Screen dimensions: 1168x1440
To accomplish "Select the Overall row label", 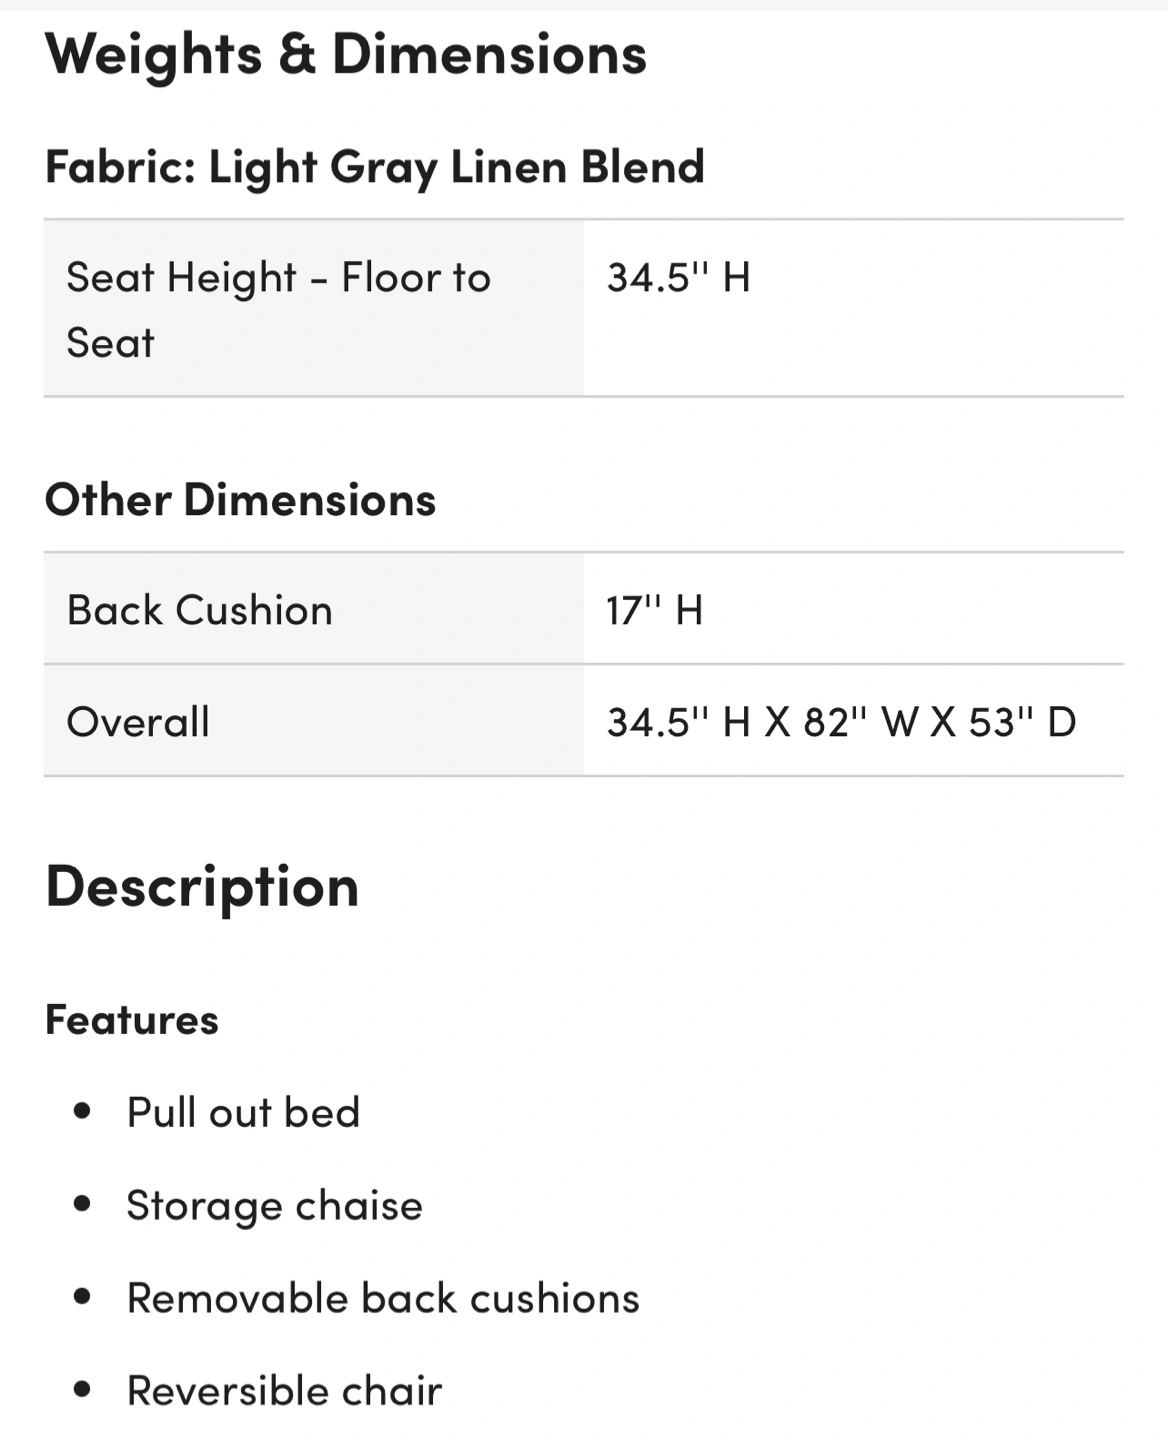I will tap(138, 722).
